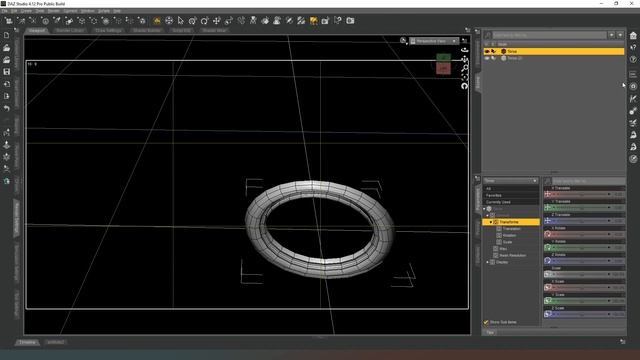
Task: Click the viewport pan arrows control icon
Action: pos(464,59)
